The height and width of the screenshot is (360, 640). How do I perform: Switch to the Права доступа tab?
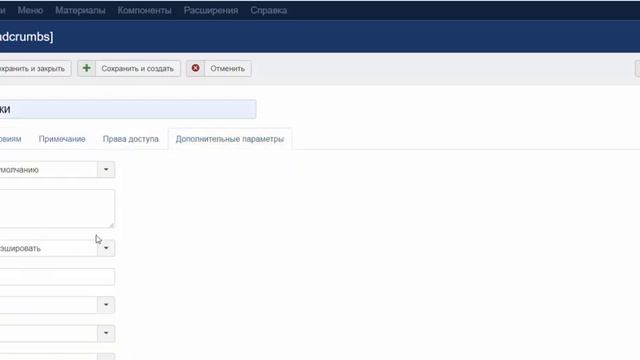131,139
